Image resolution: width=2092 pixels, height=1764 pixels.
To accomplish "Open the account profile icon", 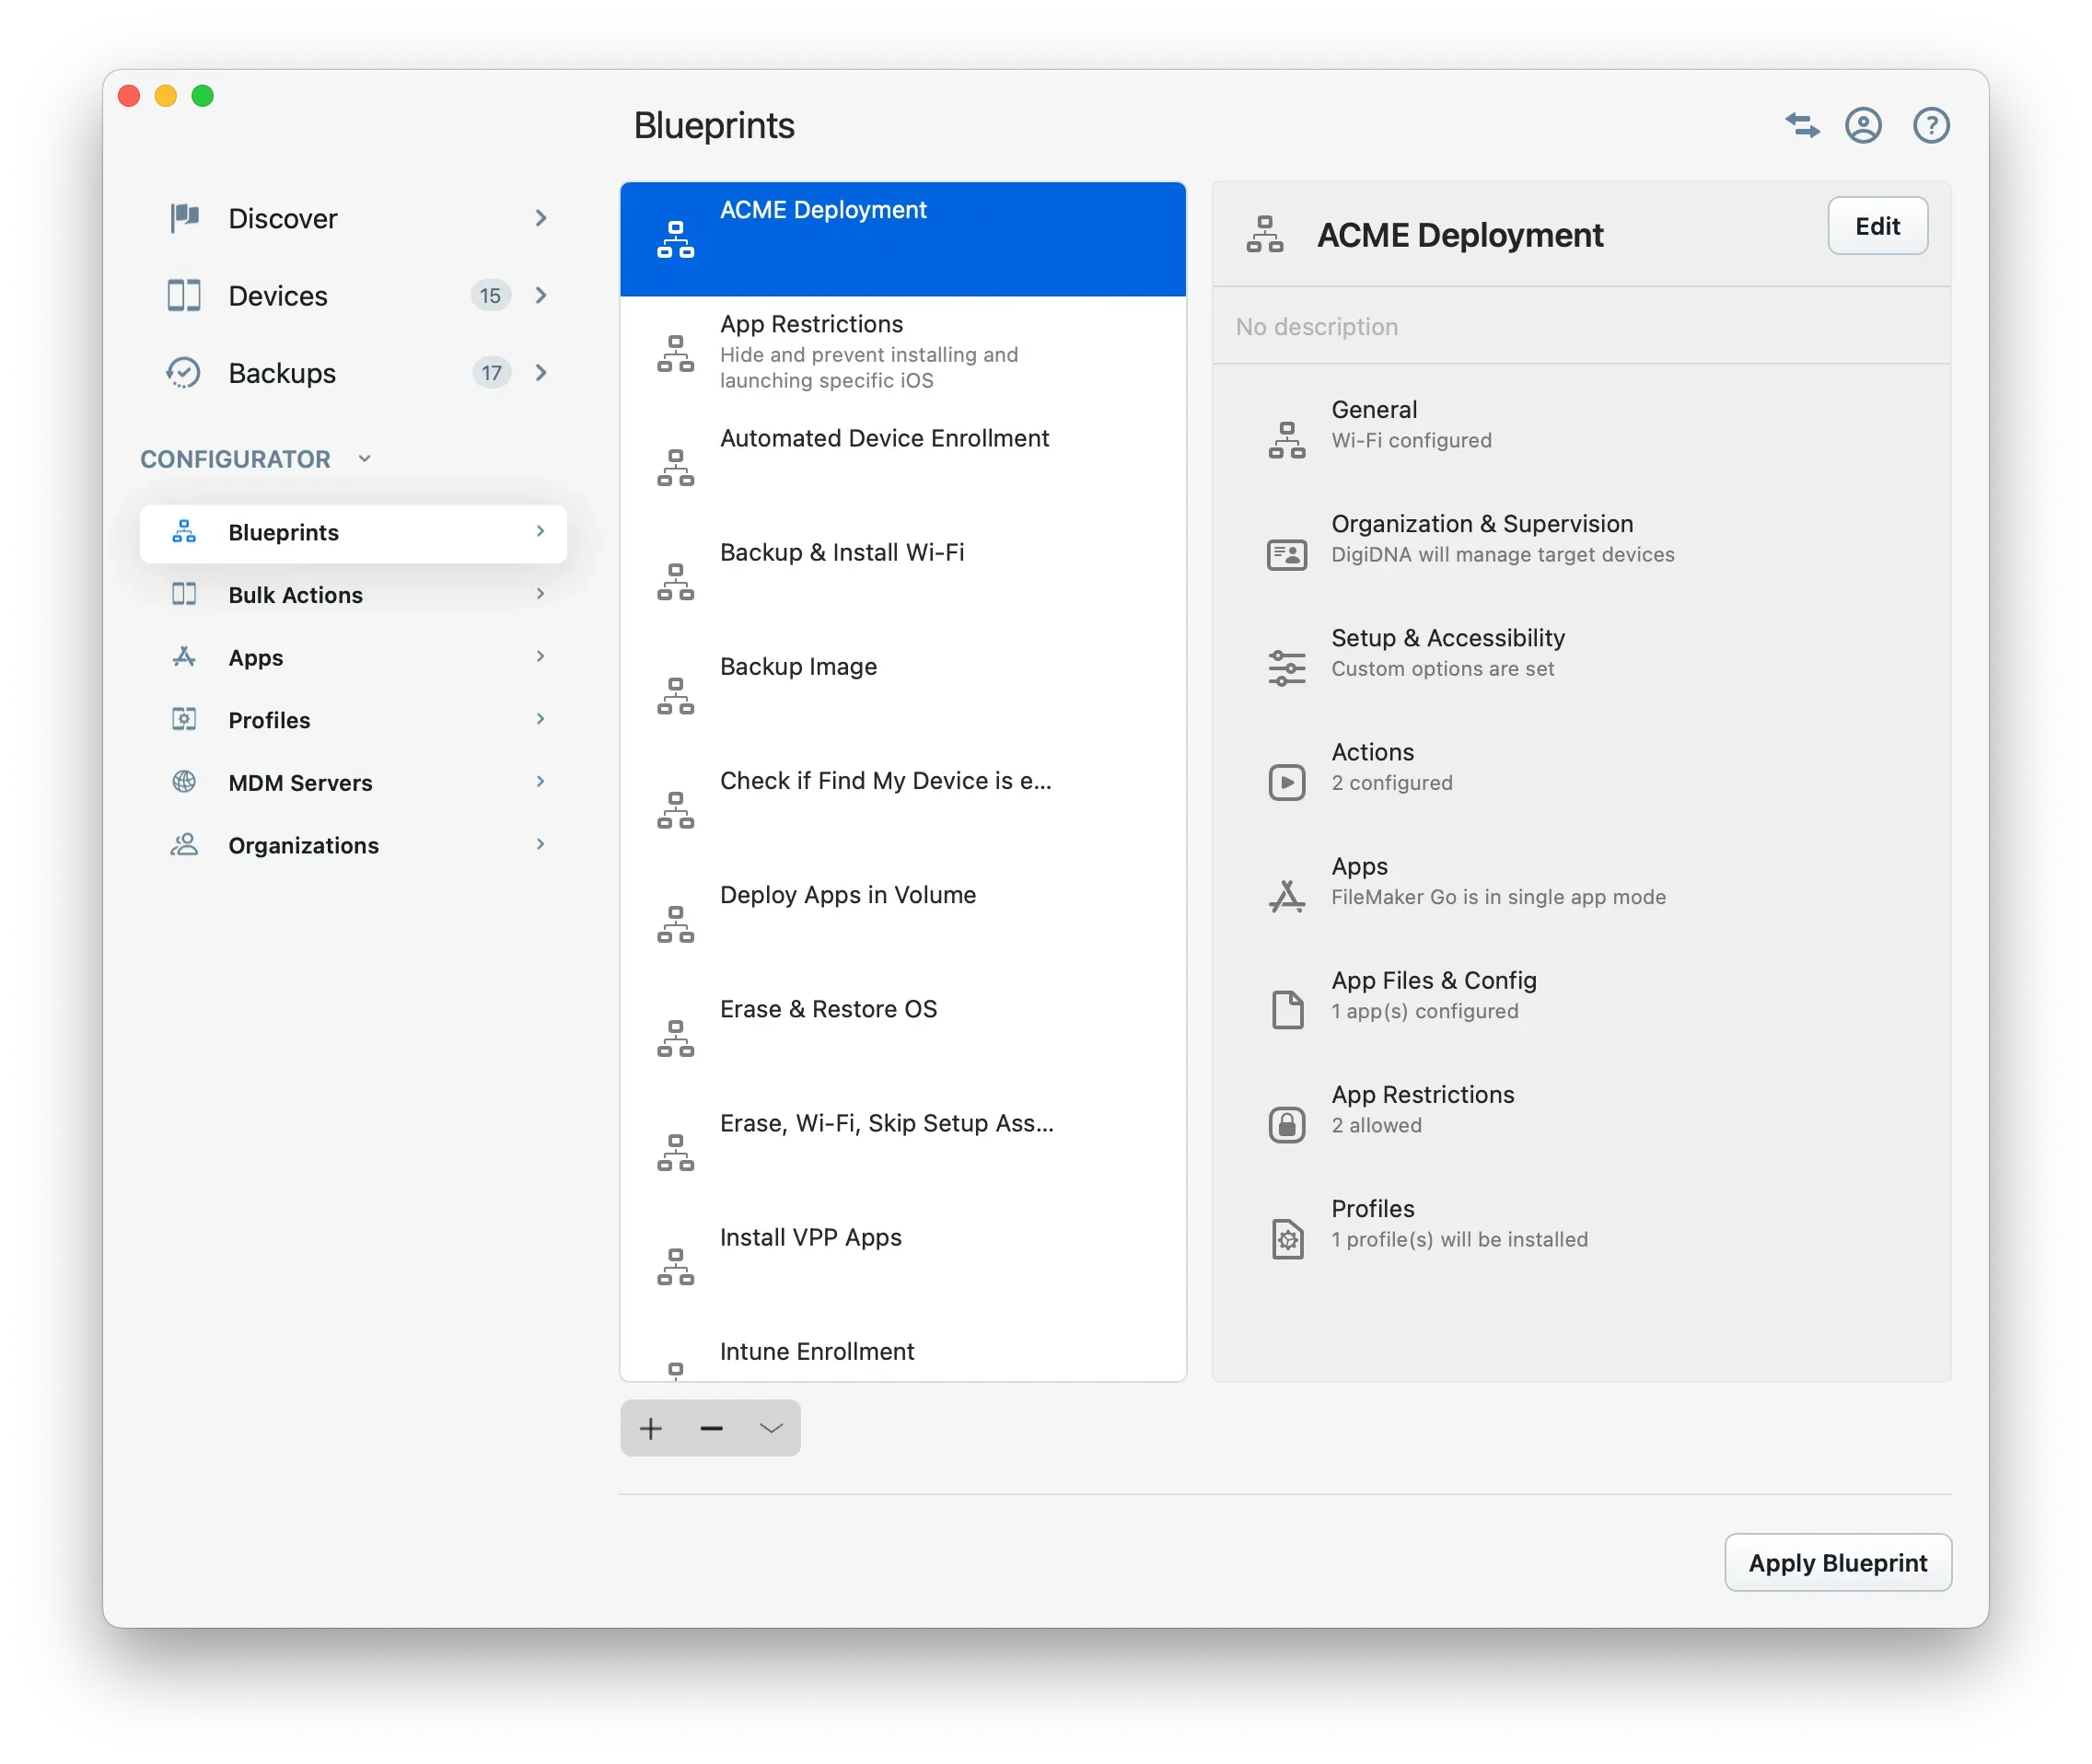I will [1863, 124].
